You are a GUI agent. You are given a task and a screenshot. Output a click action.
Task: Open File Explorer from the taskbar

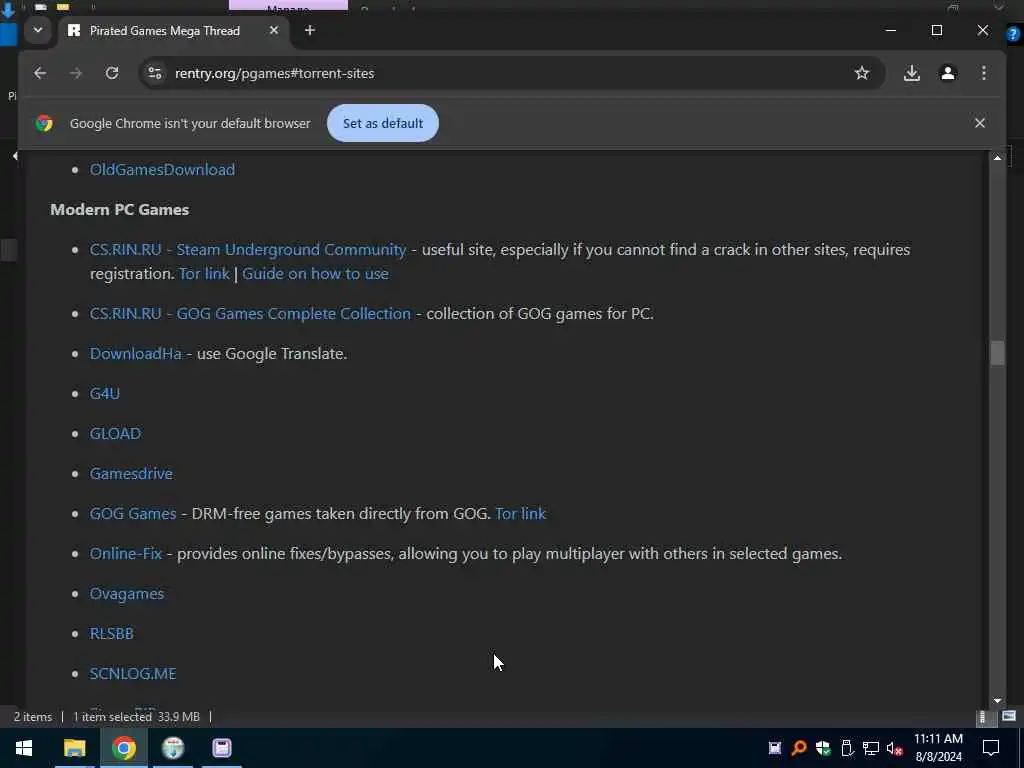pyautogui.click(x=74, y=748)
